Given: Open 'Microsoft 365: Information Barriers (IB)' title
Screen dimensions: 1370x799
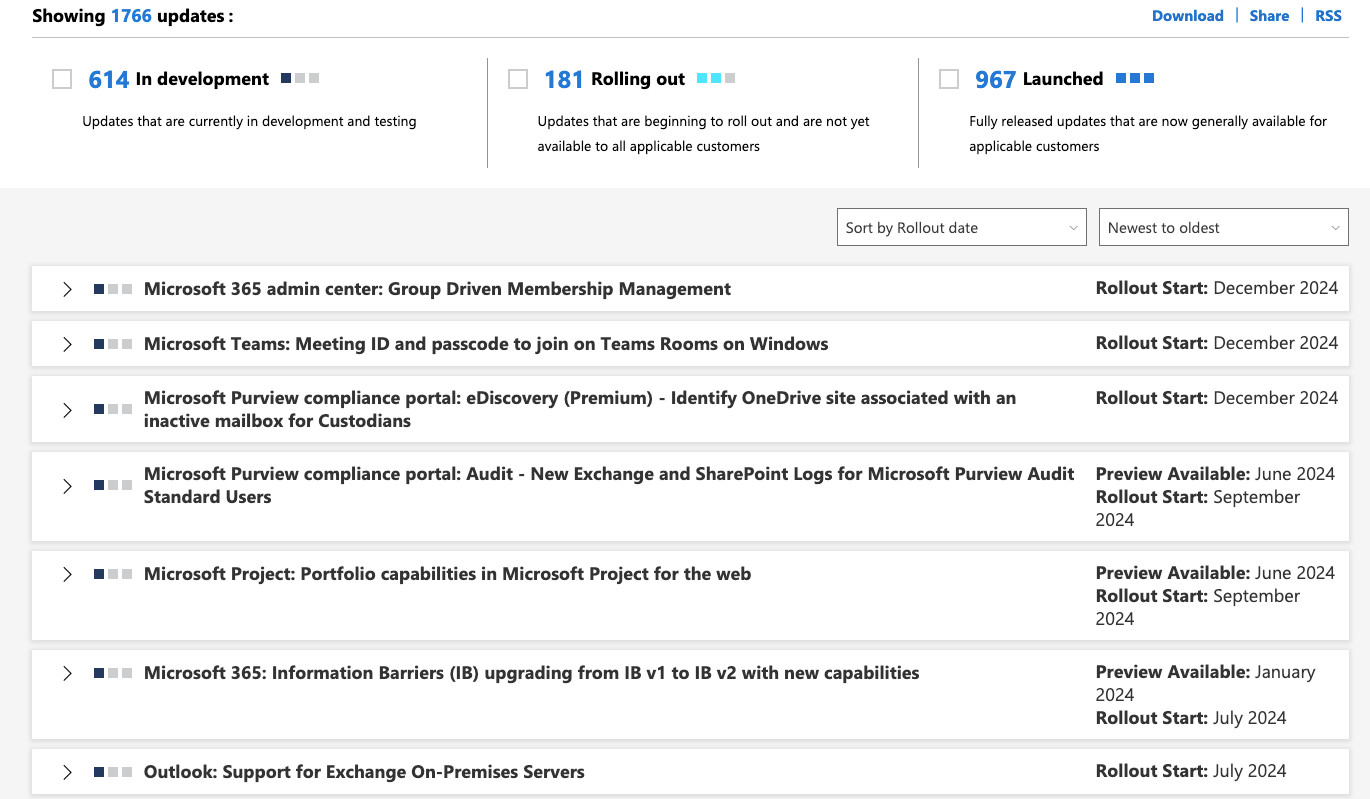Looking at the screenshot, I should click(531, 673).
